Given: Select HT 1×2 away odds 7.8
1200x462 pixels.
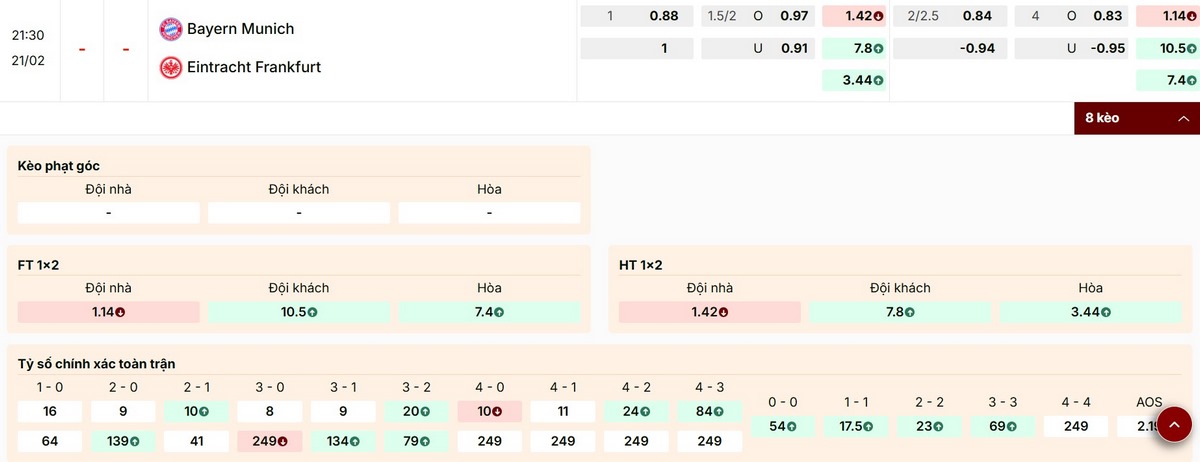Looking at the screenshot, I should coord(900,312).
